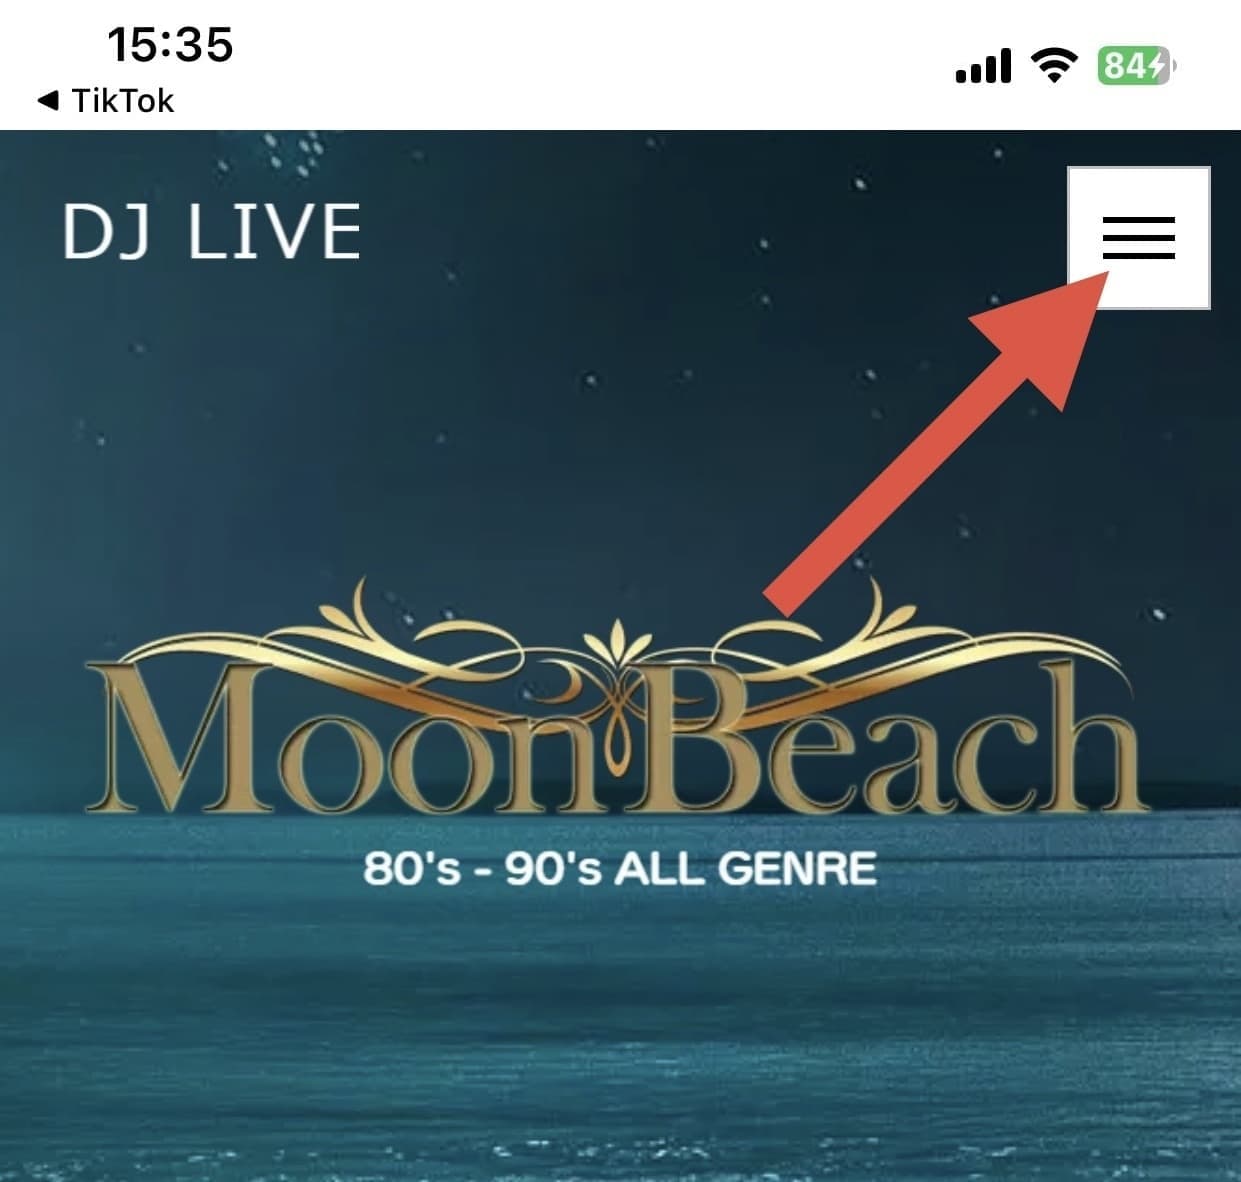Screen dimensions: 1241x1182
Task: Click the word "LIVE" in the site title
Action: (x=275, y=231)
